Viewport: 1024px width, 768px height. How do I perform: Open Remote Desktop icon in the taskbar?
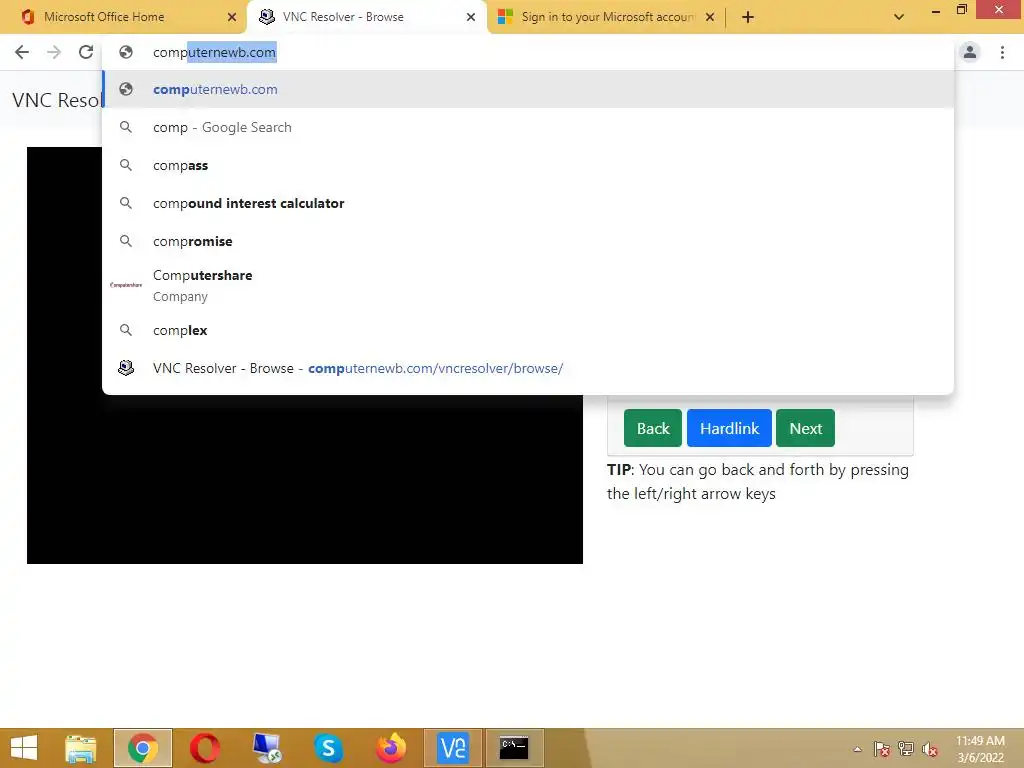coord(266,748)
